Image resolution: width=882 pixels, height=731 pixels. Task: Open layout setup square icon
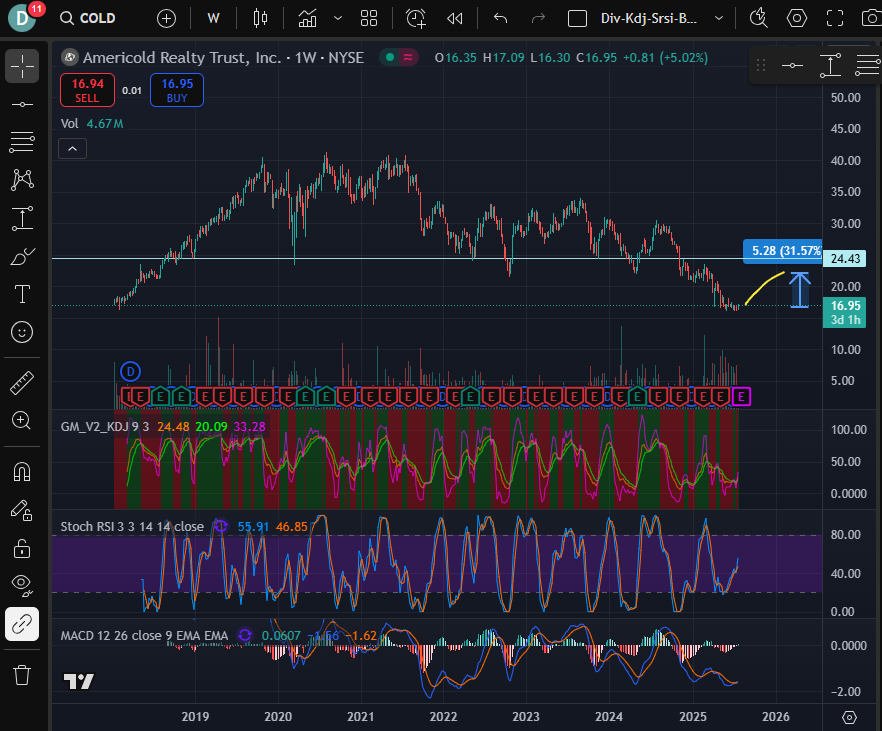577,19
